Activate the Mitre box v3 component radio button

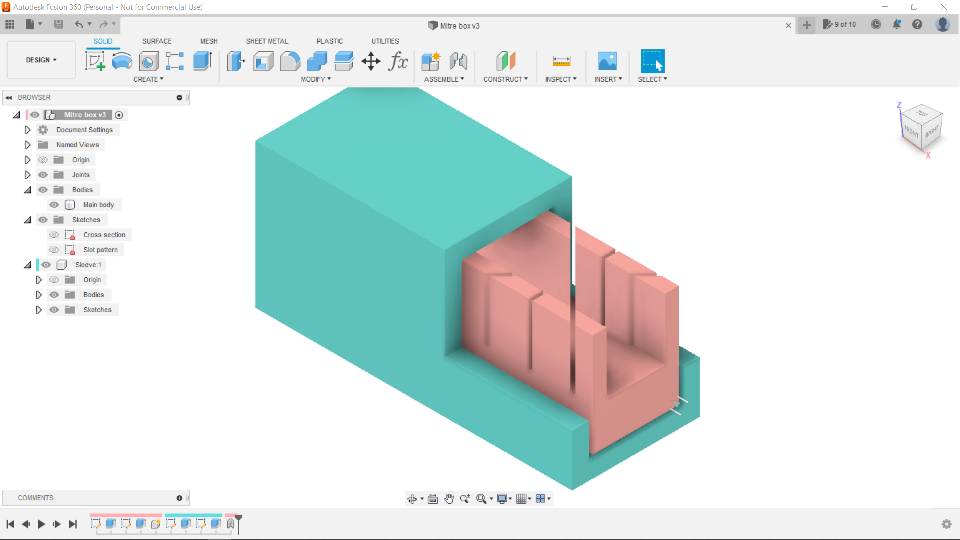coord(119,115)
